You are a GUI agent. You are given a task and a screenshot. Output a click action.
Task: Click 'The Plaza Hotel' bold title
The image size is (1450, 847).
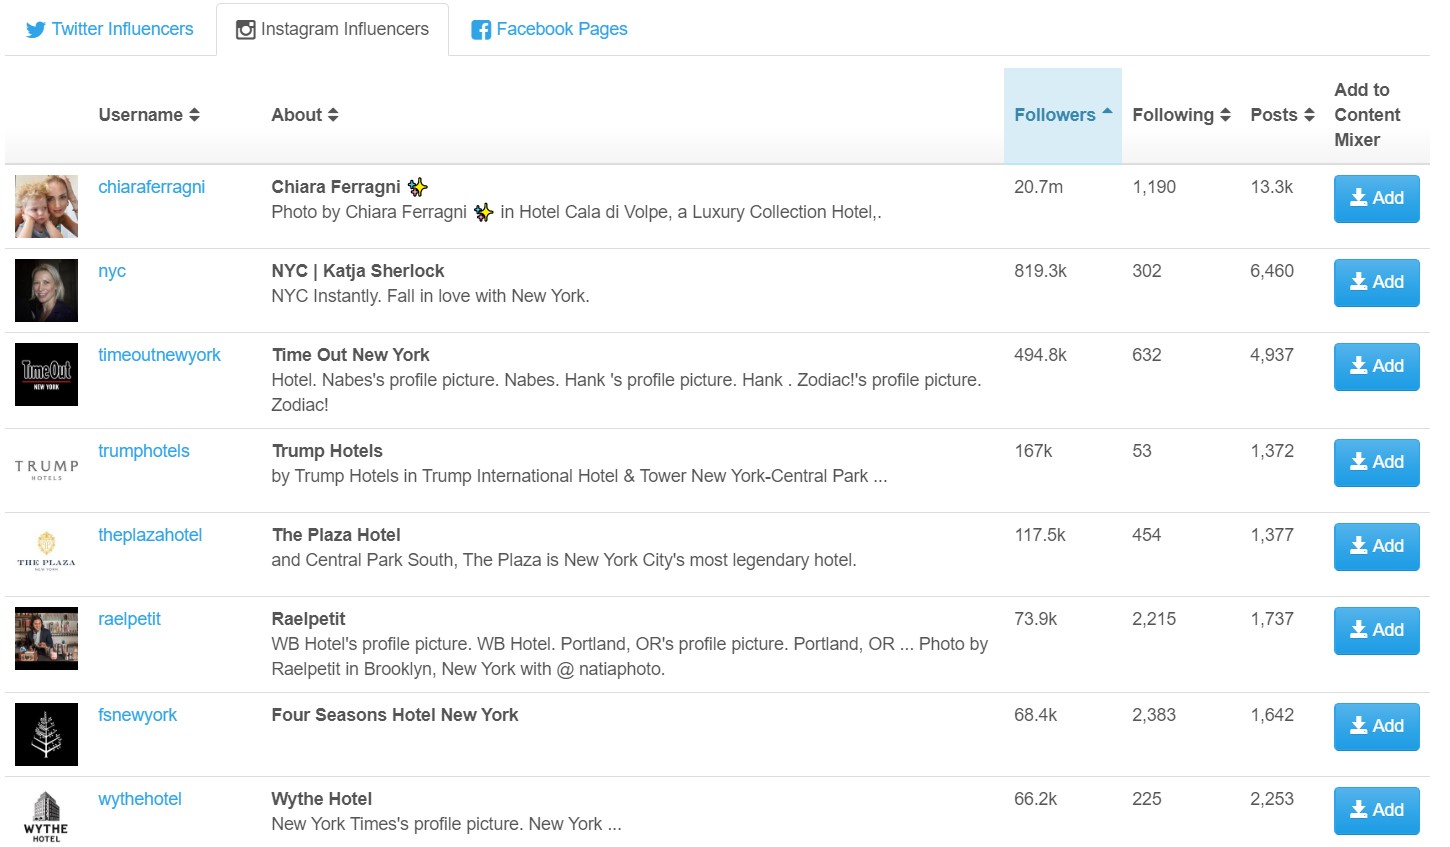click(x=336, y=535)
